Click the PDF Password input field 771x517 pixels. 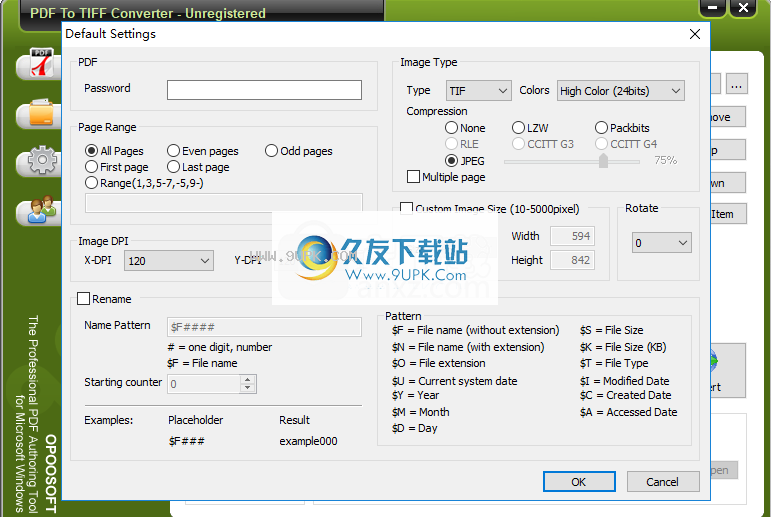(x=264, y=90)
